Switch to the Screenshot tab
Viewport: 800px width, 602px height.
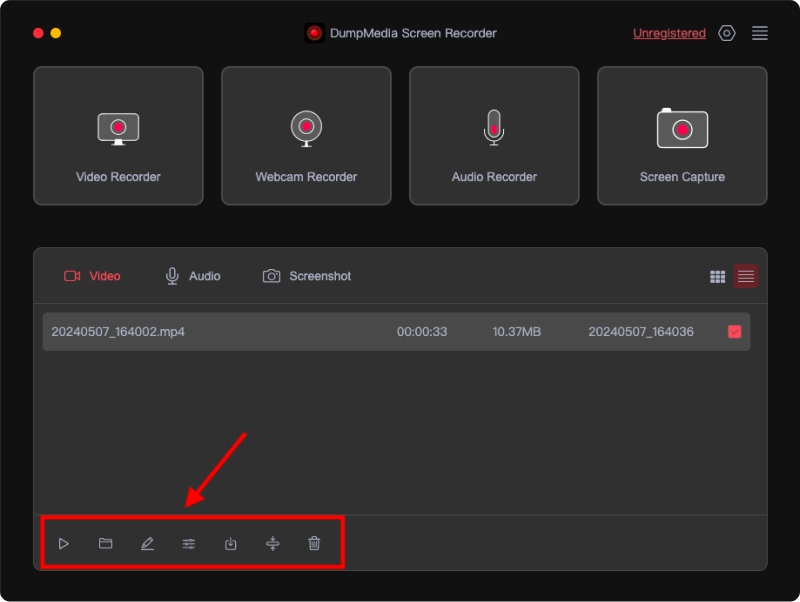click(x=307, y=276)
